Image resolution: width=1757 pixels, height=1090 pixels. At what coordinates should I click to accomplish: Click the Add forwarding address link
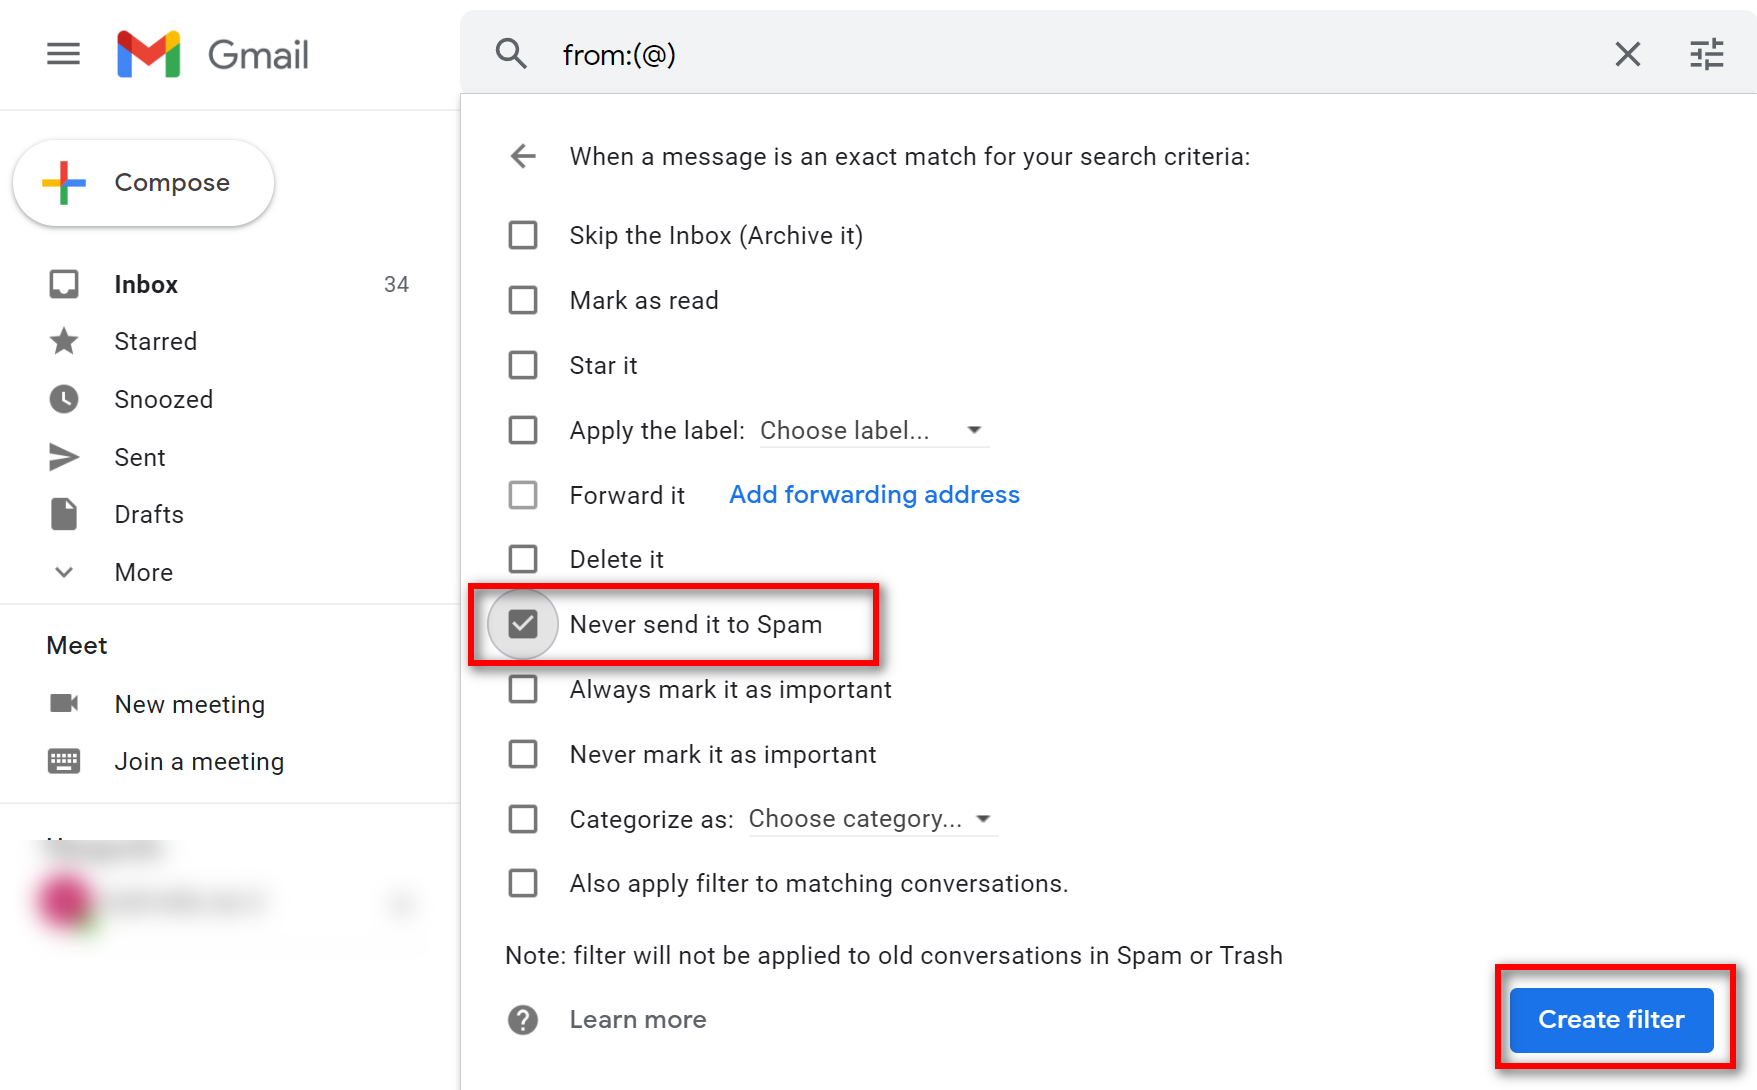[874, 495]
